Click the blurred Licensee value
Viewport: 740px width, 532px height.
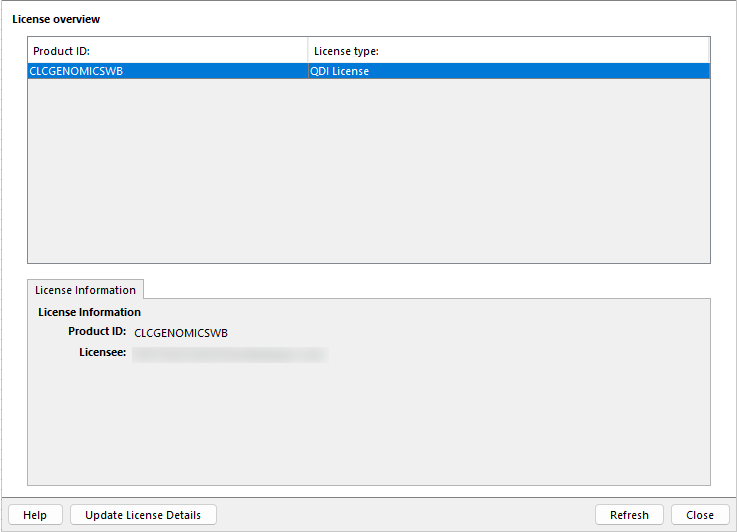[x=230, y=355]
